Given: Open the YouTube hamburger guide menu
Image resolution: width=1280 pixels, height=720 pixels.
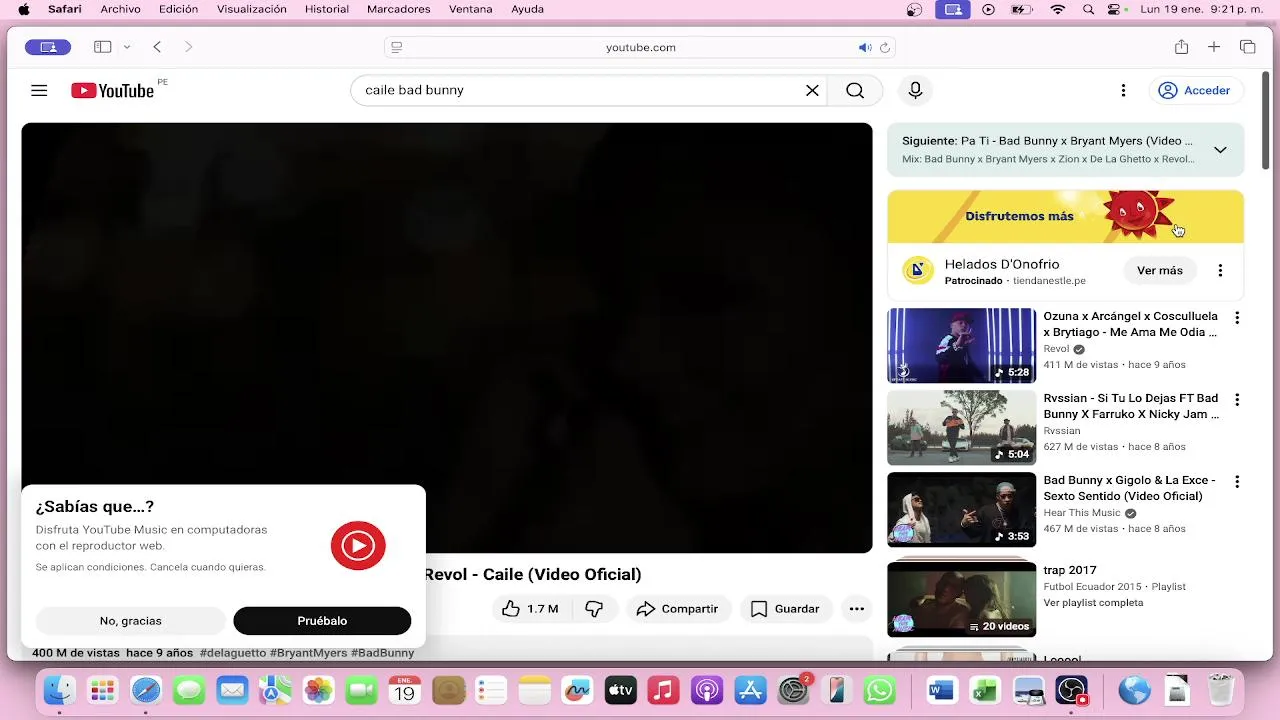Looking at the screenshot, I should click(x=39, y=90).
